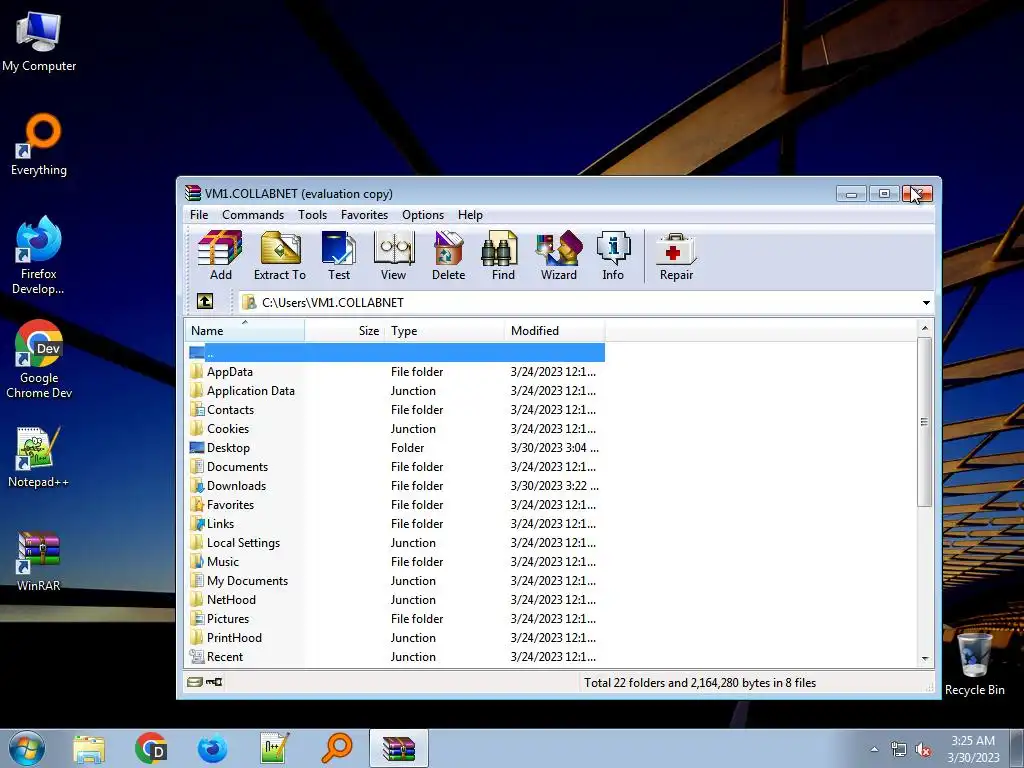This screenshot has height=768, width=1024.
Task: Show hidden tray icons arrow
Action: [874, 750]
